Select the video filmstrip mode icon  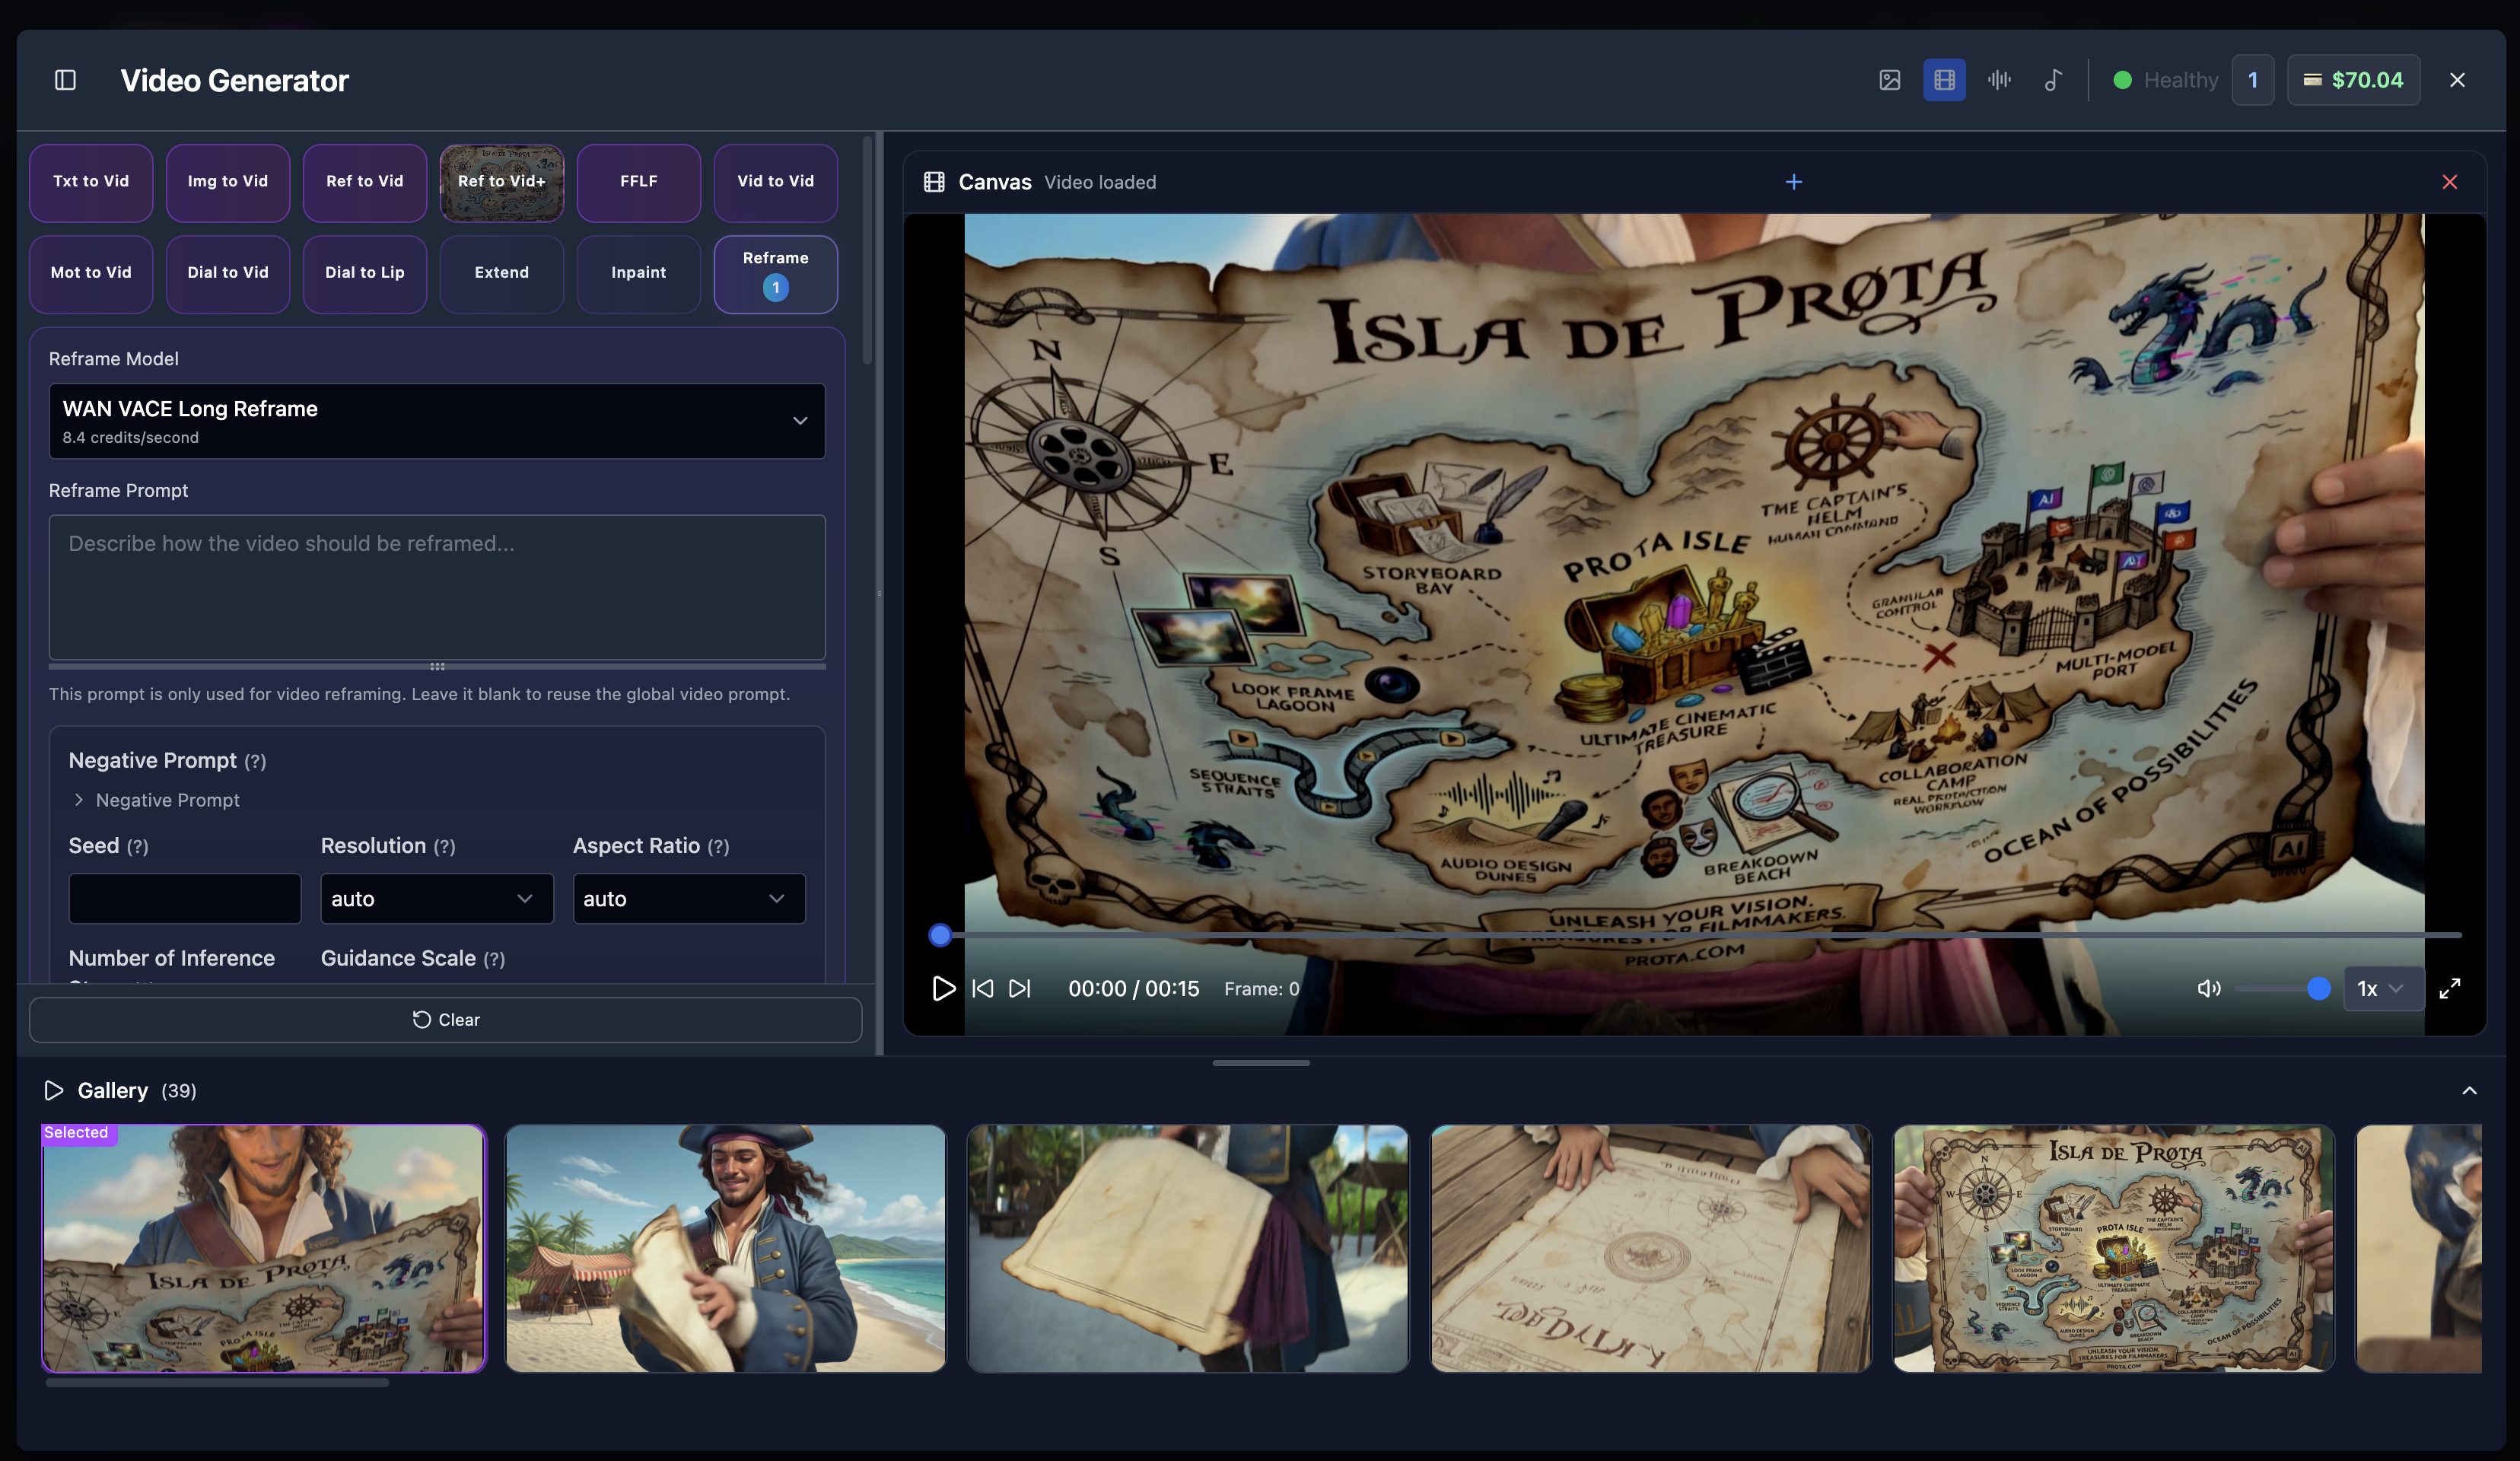[x=1944, y=80]
